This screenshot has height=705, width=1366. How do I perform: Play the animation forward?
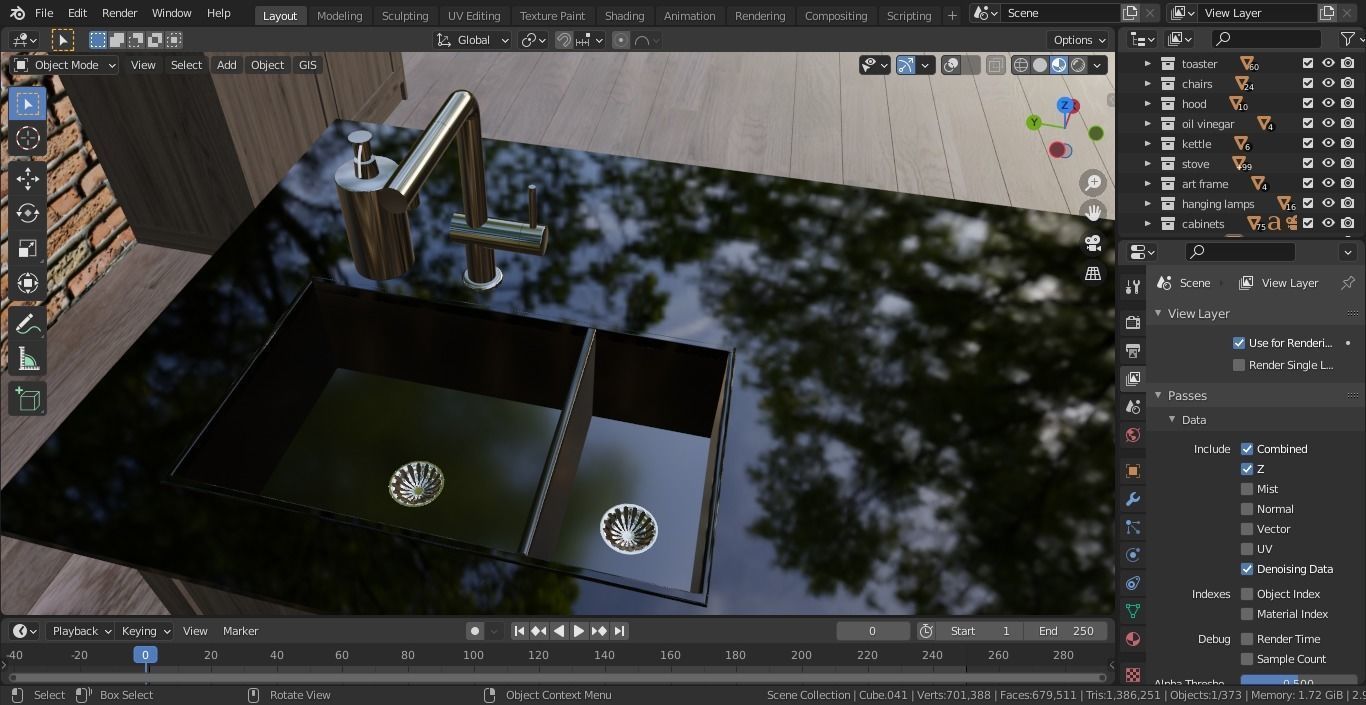pyautogui.click(x=579, y=631)
